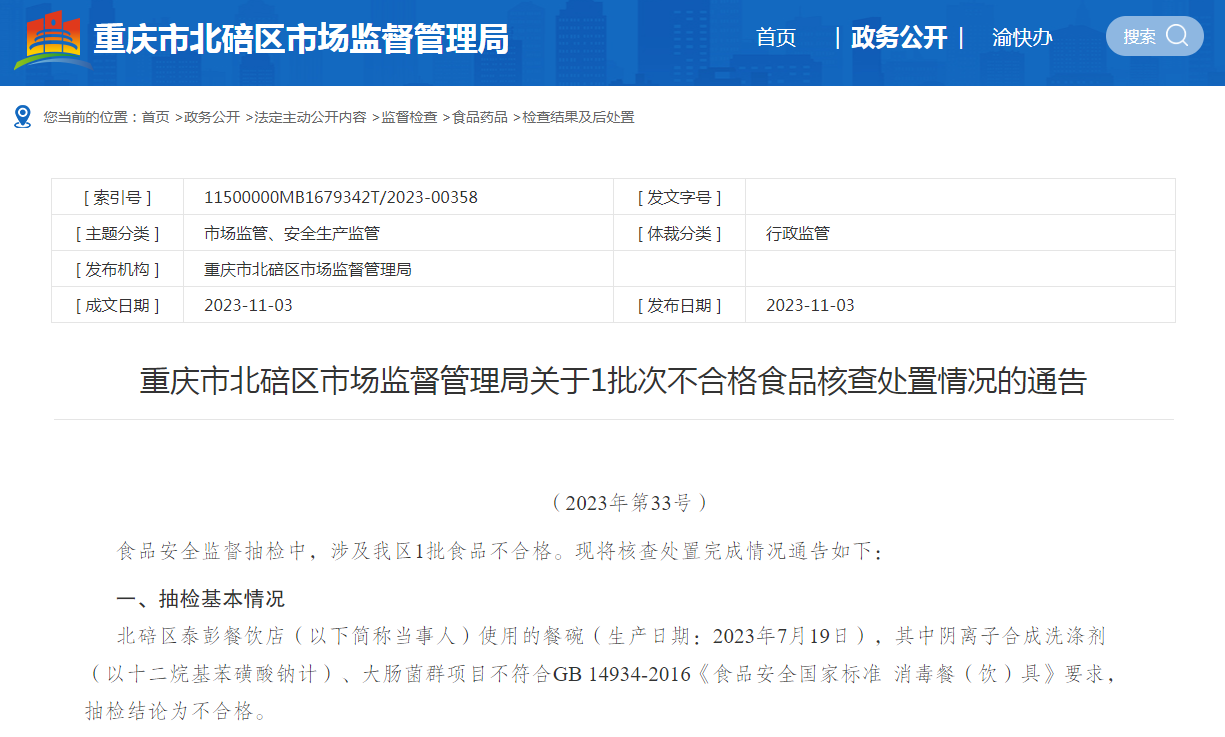Go to 首页 in breadcrumb trail
The image size is (1225, 737).
point(155,117)
